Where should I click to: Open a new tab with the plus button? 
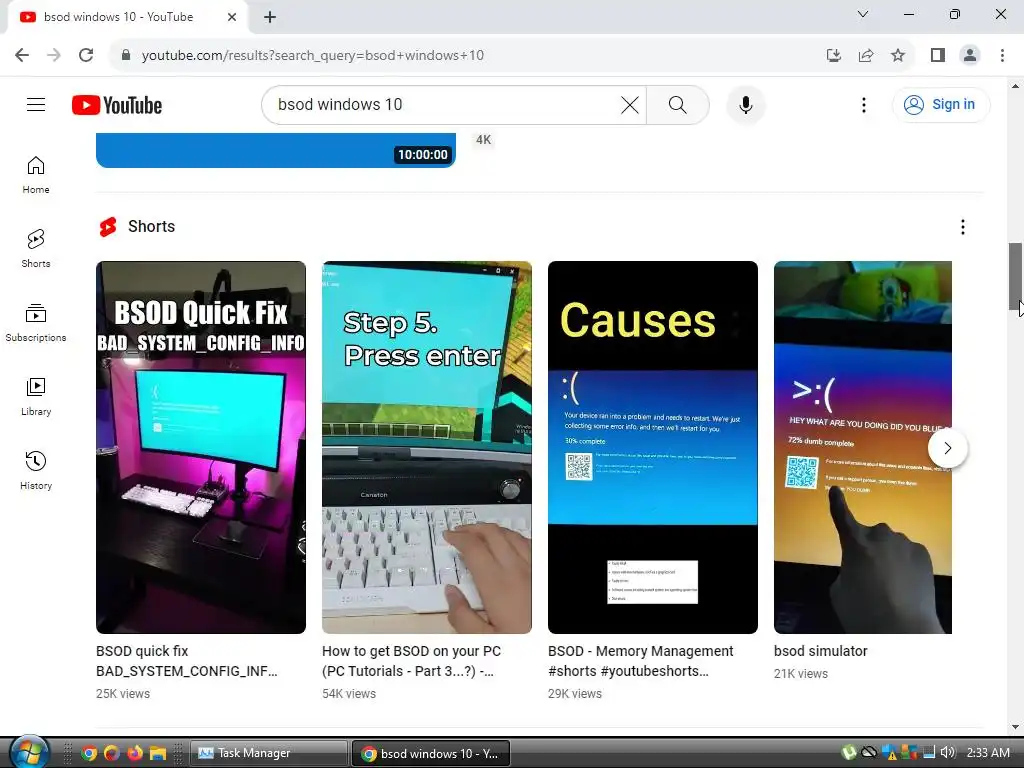(270, 17)
